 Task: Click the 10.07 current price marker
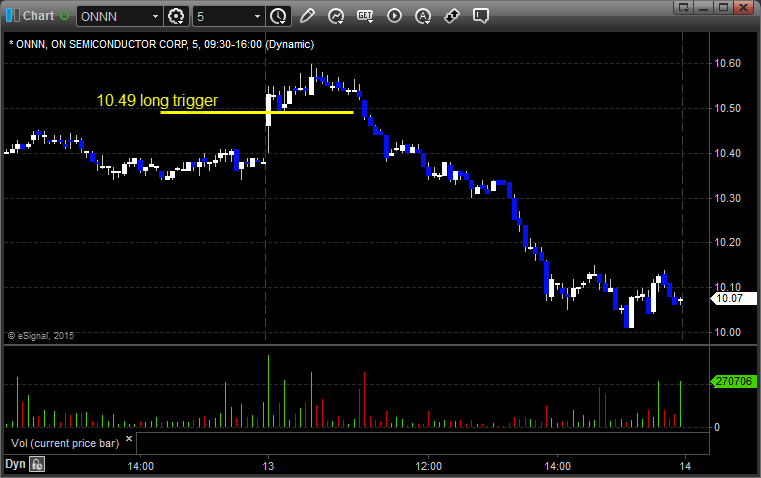click(733, 298)
